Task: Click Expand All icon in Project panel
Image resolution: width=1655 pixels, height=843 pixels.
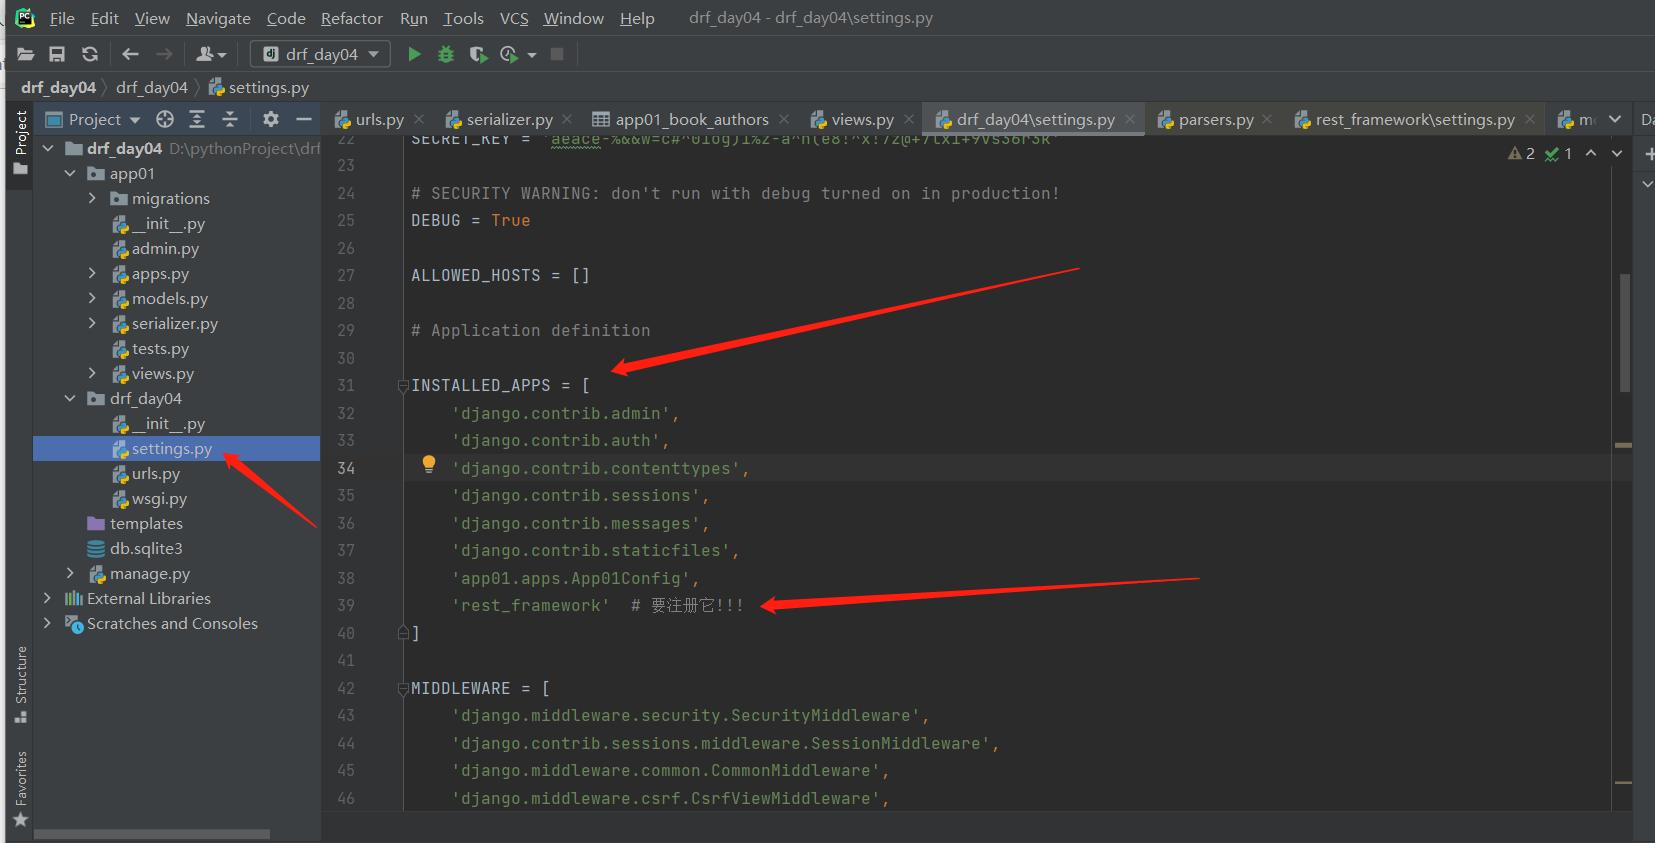Action: pyautogui.click(x=197, y=119)
